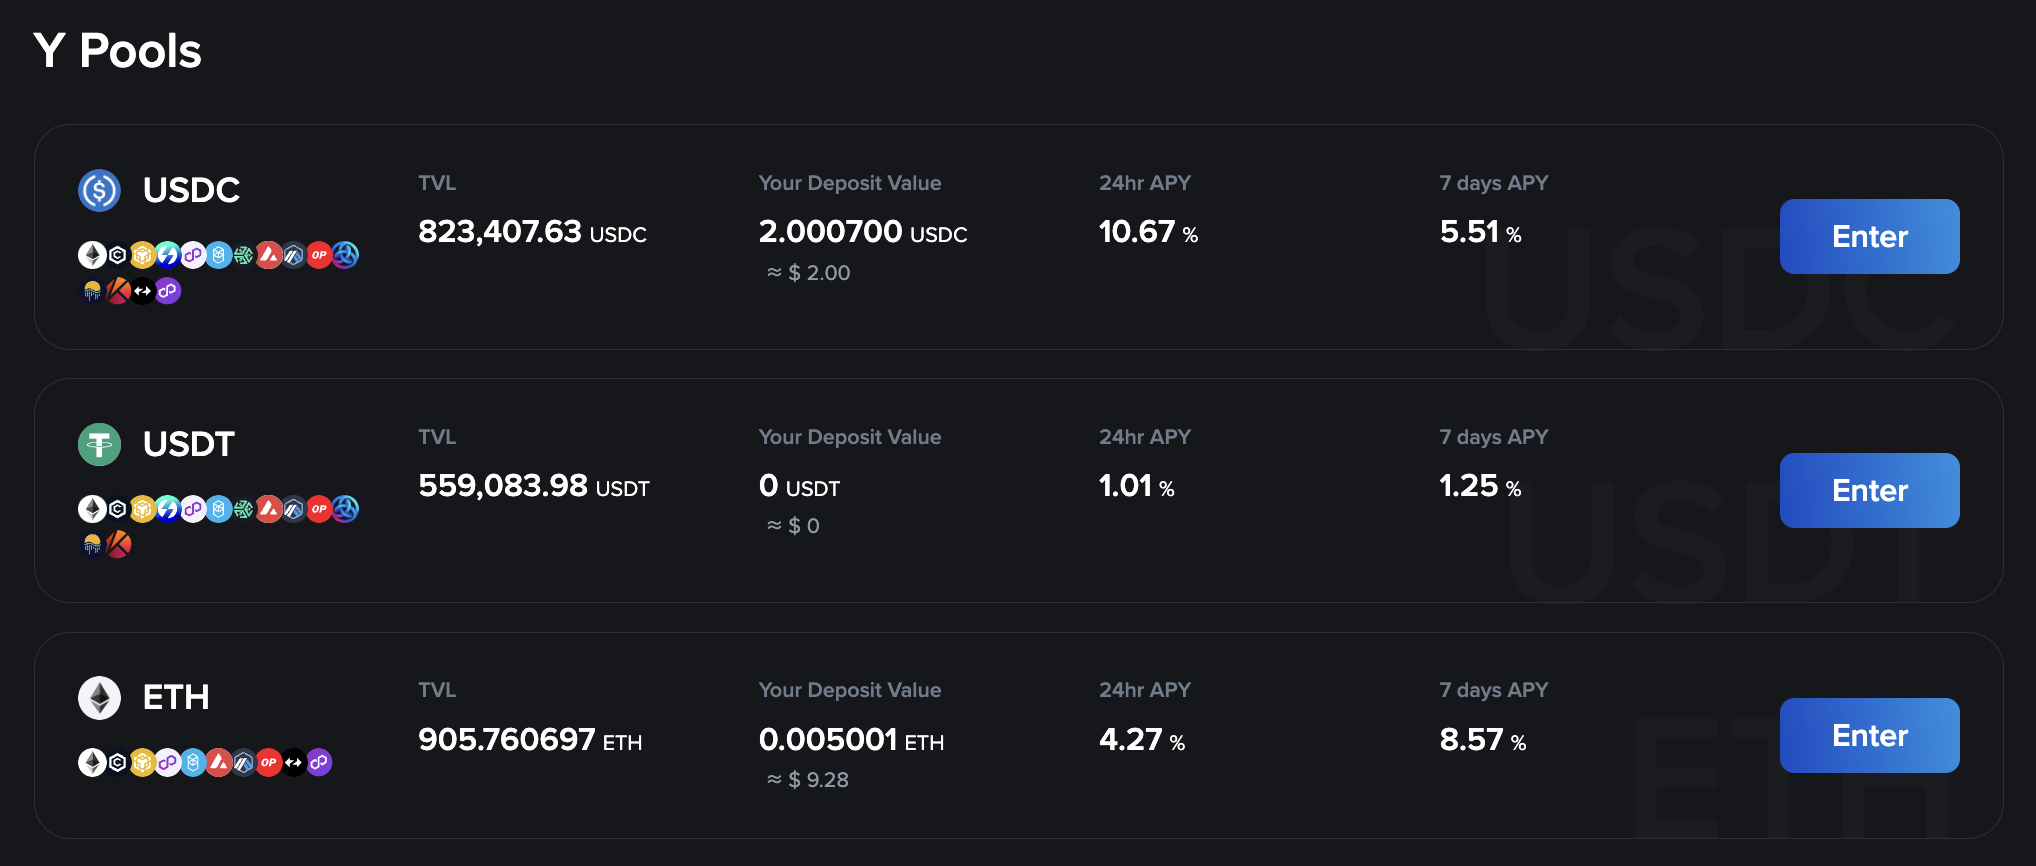Enter the USDC pool
Image resolution: width=2036 pixels, height=866 pixels.
[1869, 236]
